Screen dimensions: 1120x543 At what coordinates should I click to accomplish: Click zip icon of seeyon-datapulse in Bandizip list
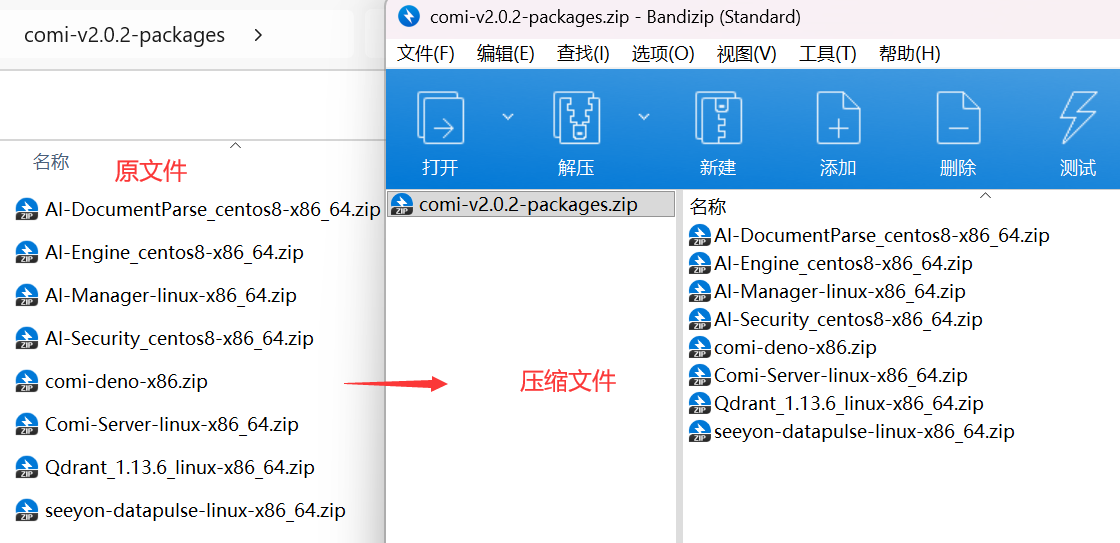[700, 432]
